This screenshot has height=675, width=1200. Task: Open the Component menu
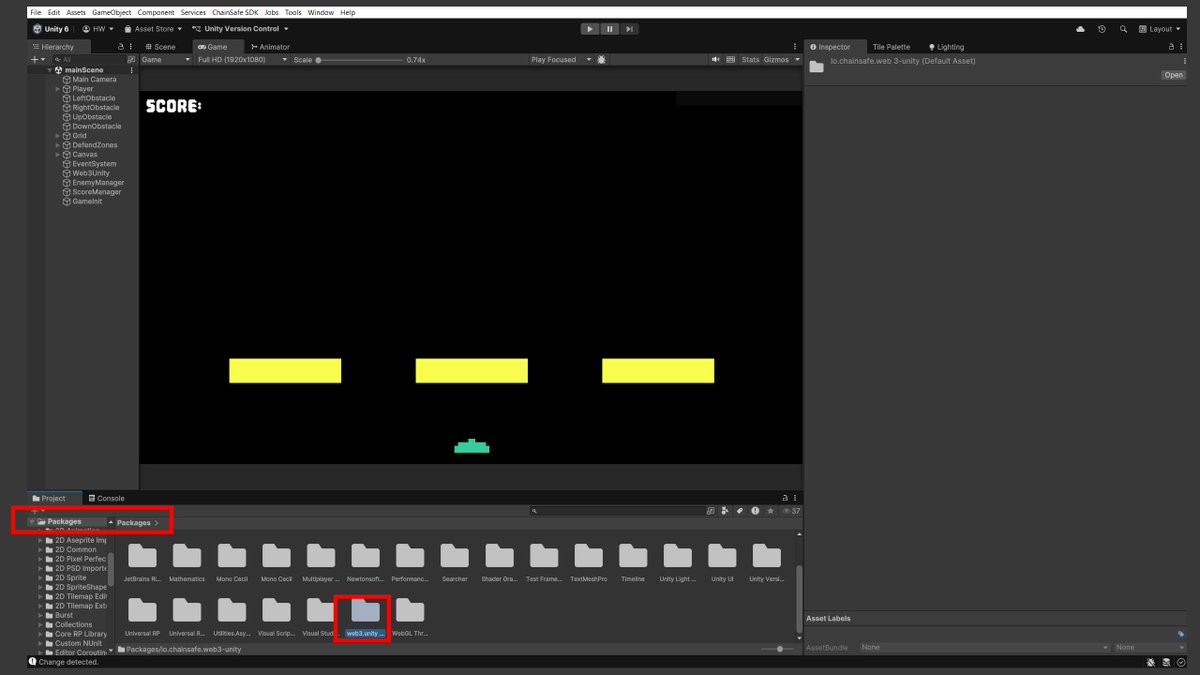point(155,12)
